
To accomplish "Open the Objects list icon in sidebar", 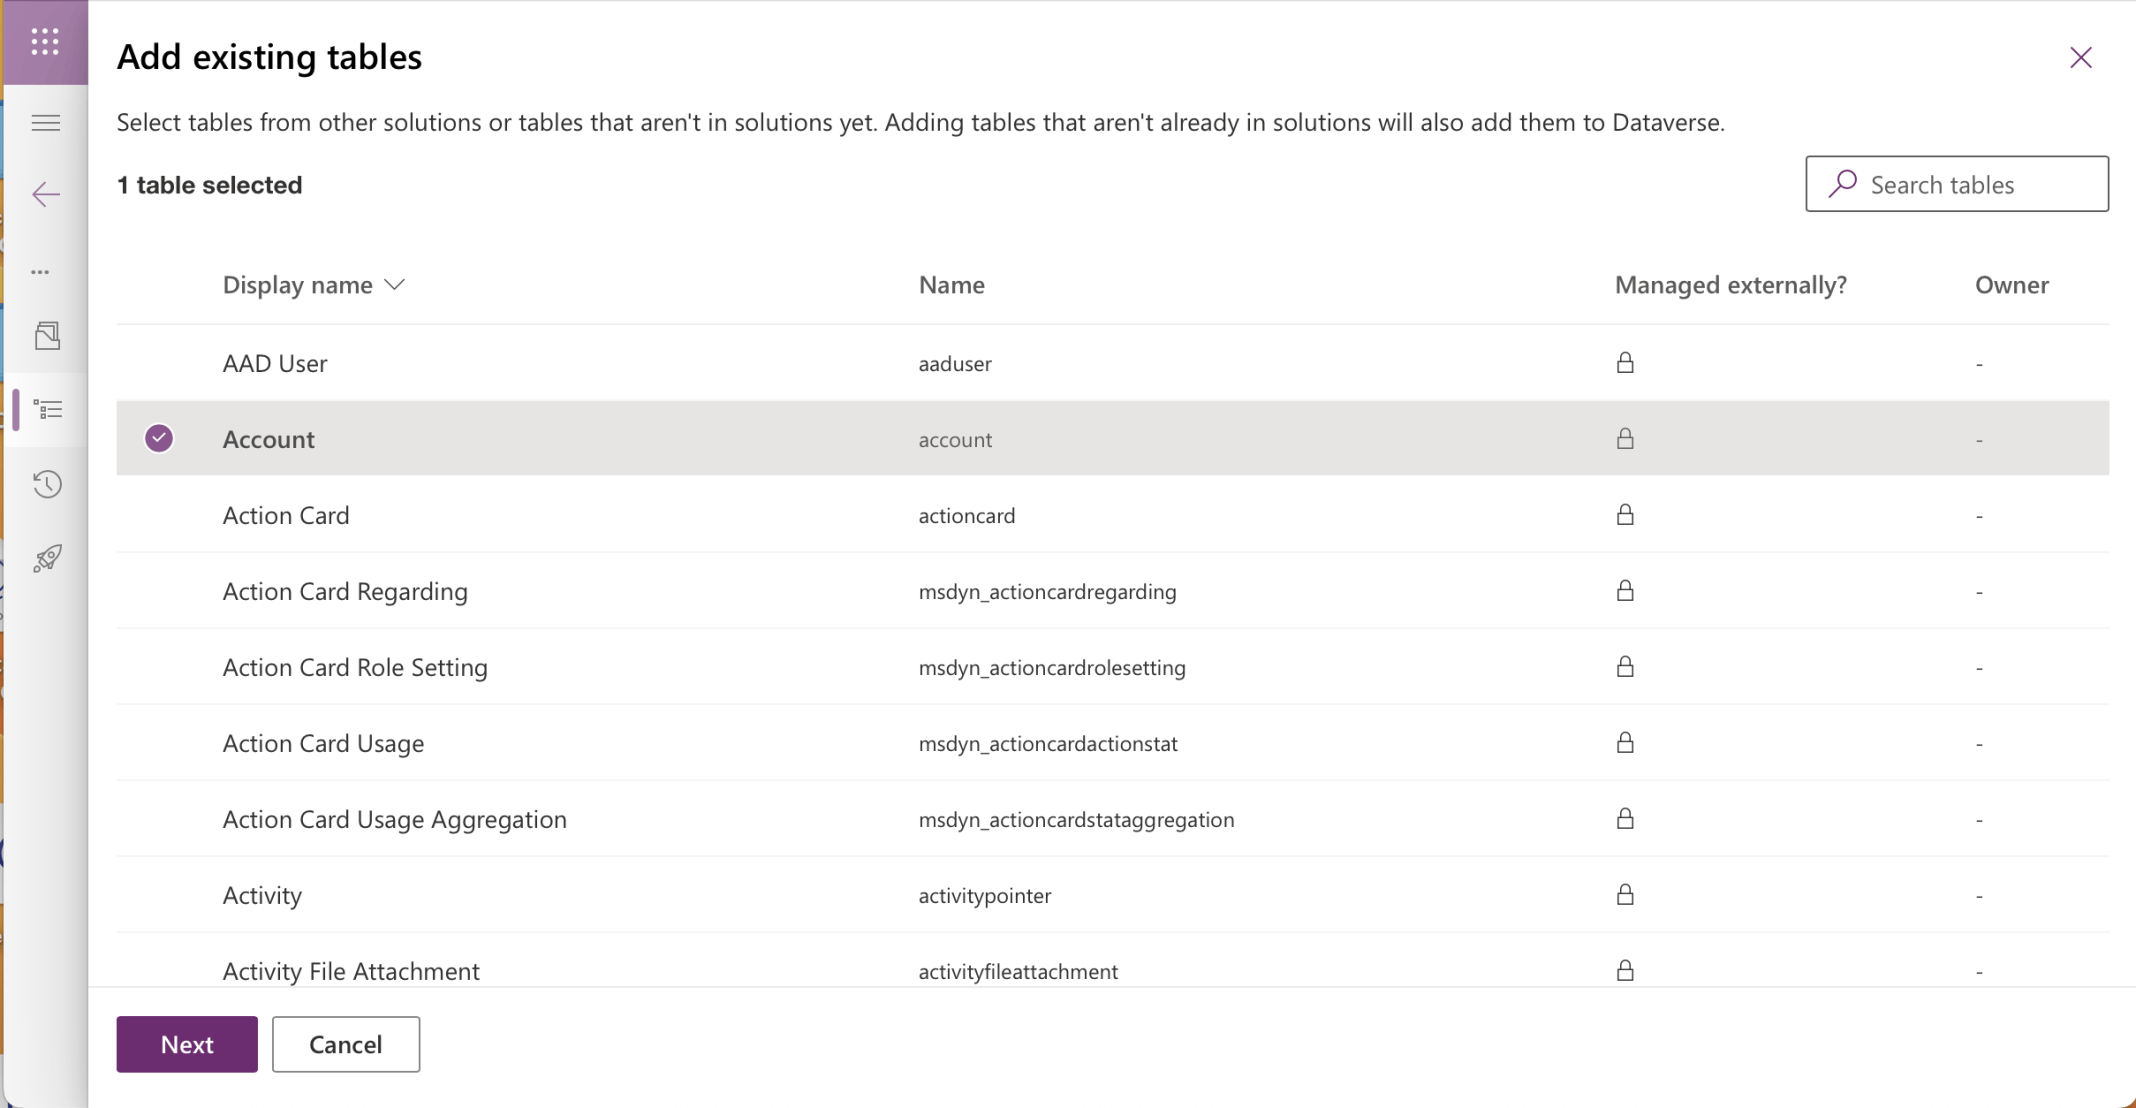I will [47, 410].
